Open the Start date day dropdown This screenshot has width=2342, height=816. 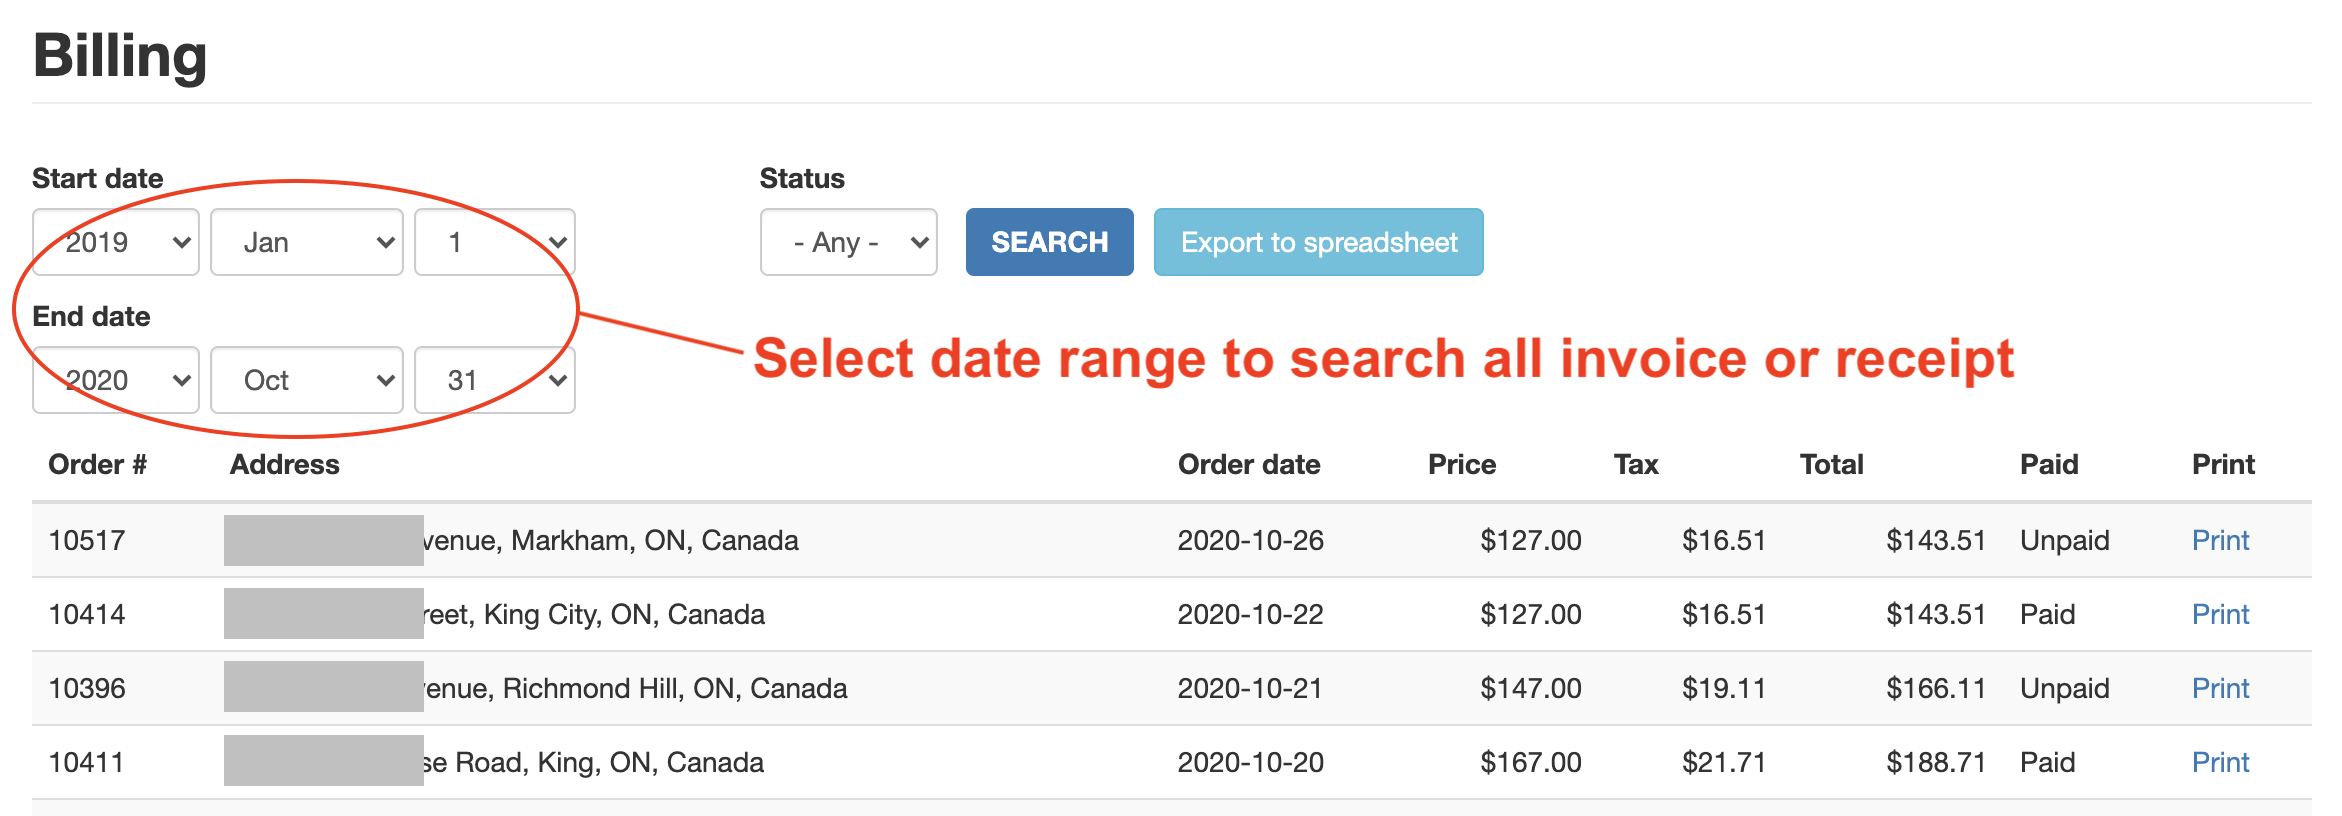point(494,242)
